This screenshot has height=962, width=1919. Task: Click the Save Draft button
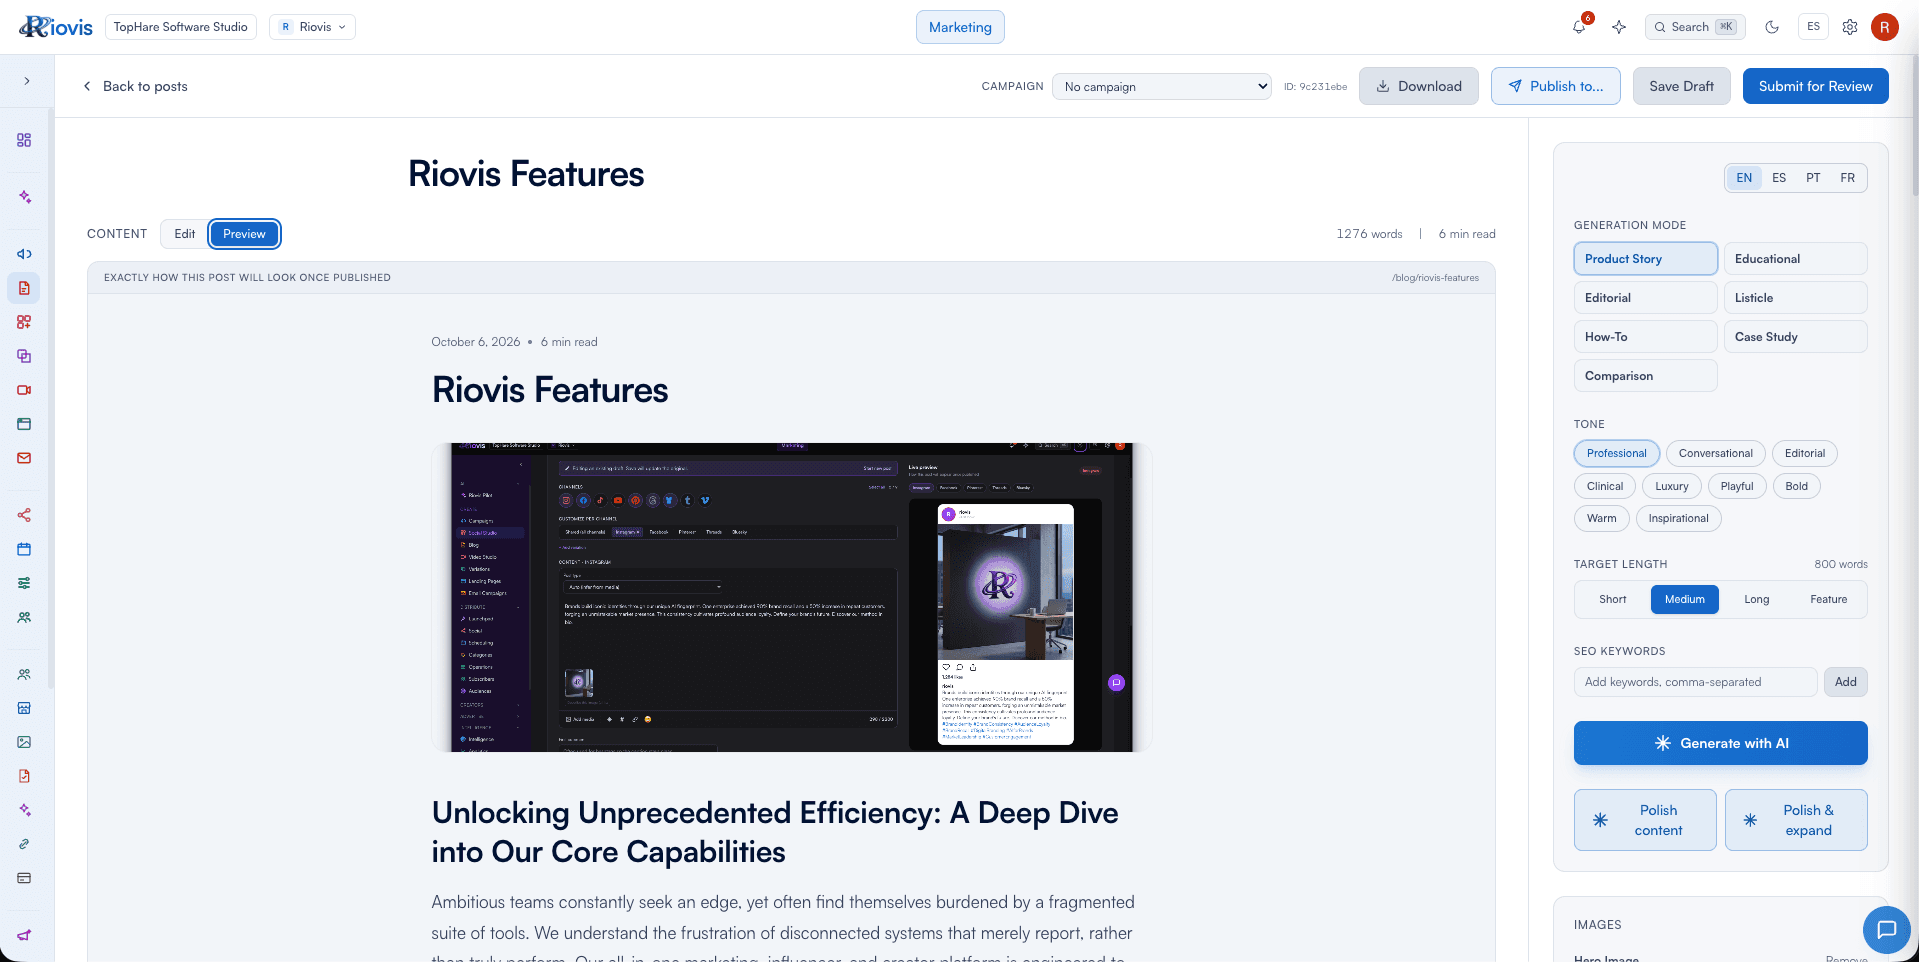coord(1681,86)
